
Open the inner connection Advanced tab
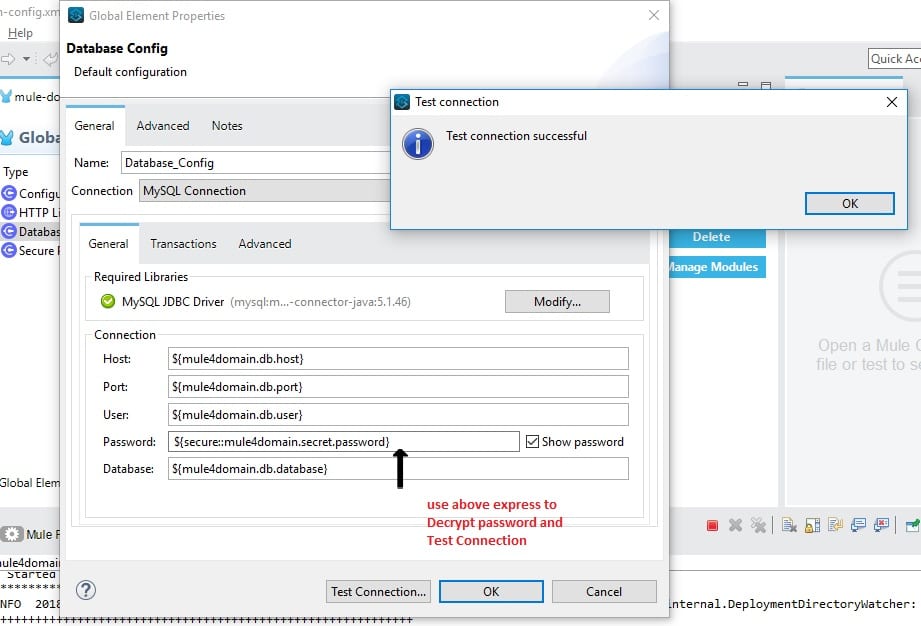tap(265, 244)
